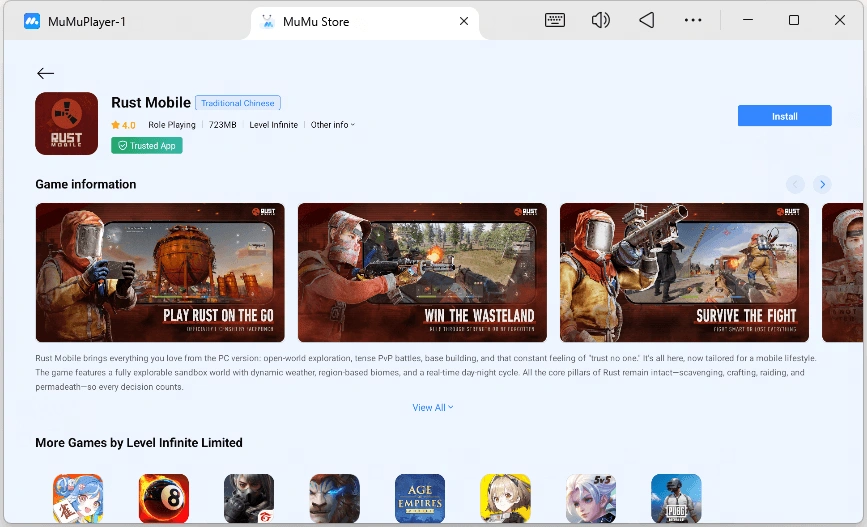Maximize the MuMuPlayer window
Viewport: 867px width, 527px height.
tap(793, 20)
